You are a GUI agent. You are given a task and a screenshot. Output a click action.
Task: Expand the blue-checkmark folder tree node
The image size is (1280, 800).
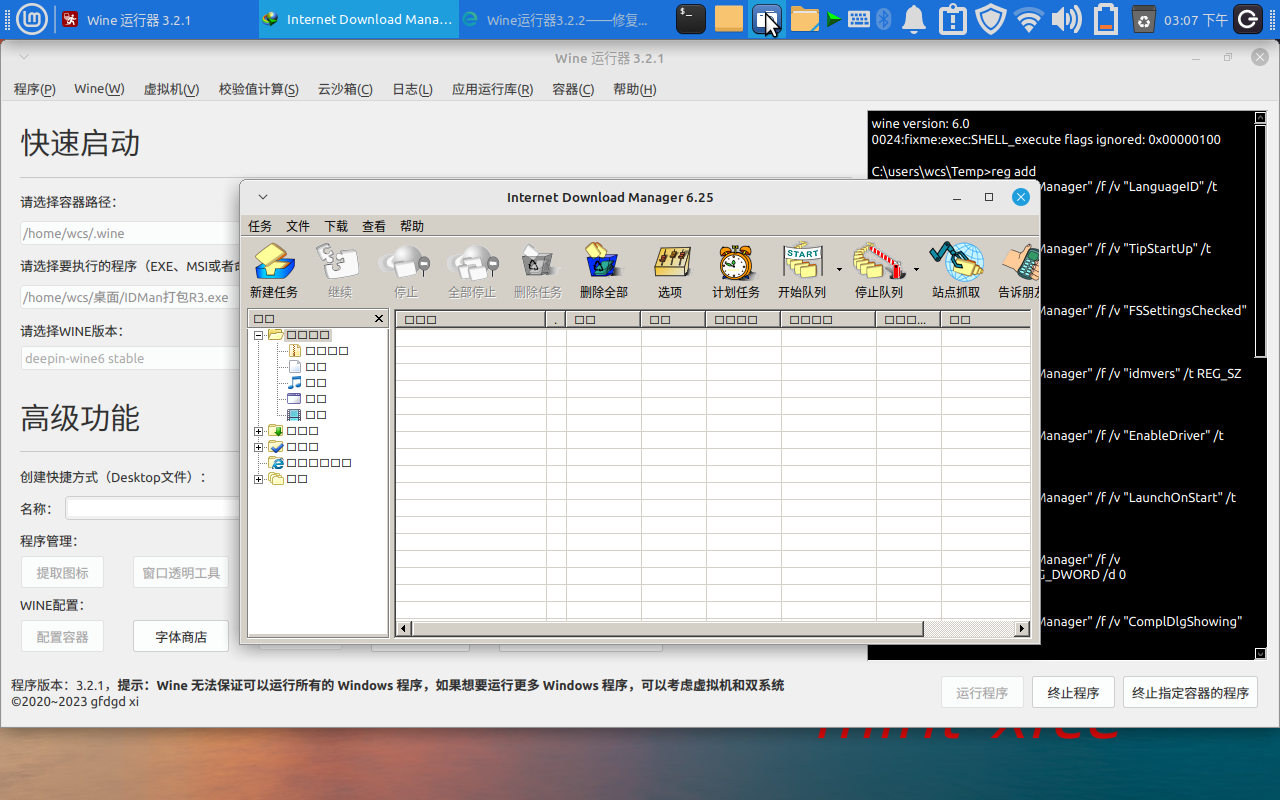click(x=259, y=447)
